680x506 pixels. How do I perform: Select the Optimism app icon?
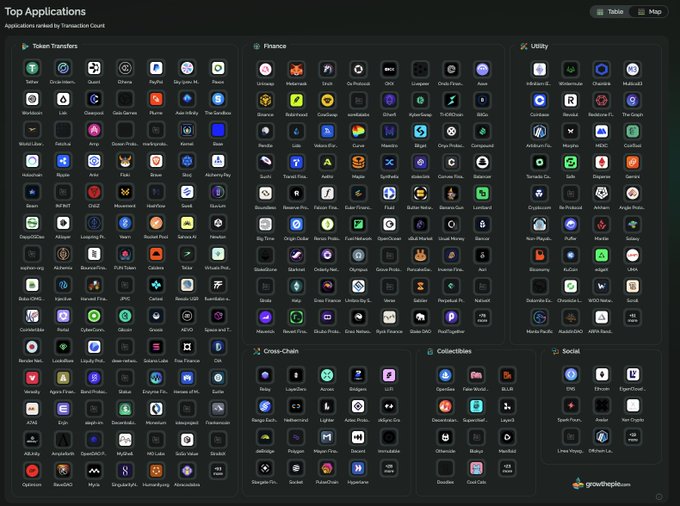click(x=32, y=471)
